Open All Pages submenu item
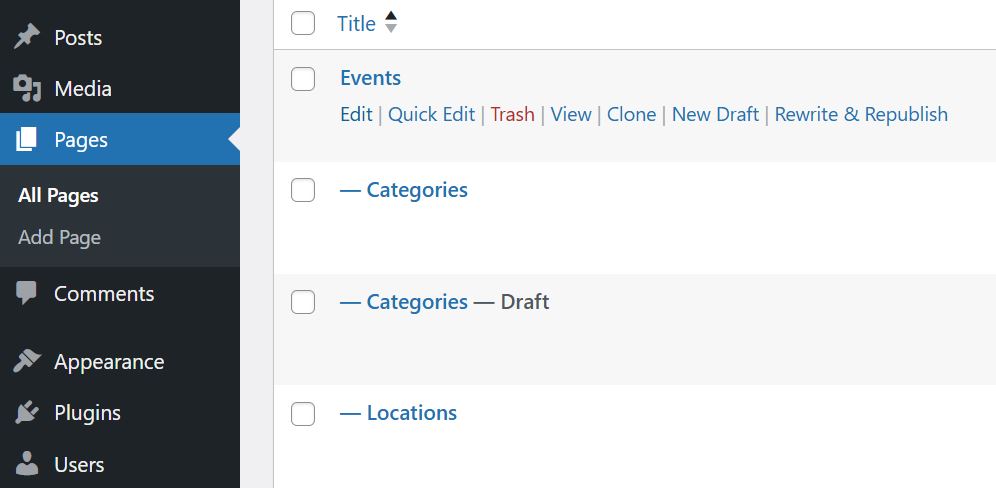The width and height of the screenshot is (996, 488). (58, 196)
